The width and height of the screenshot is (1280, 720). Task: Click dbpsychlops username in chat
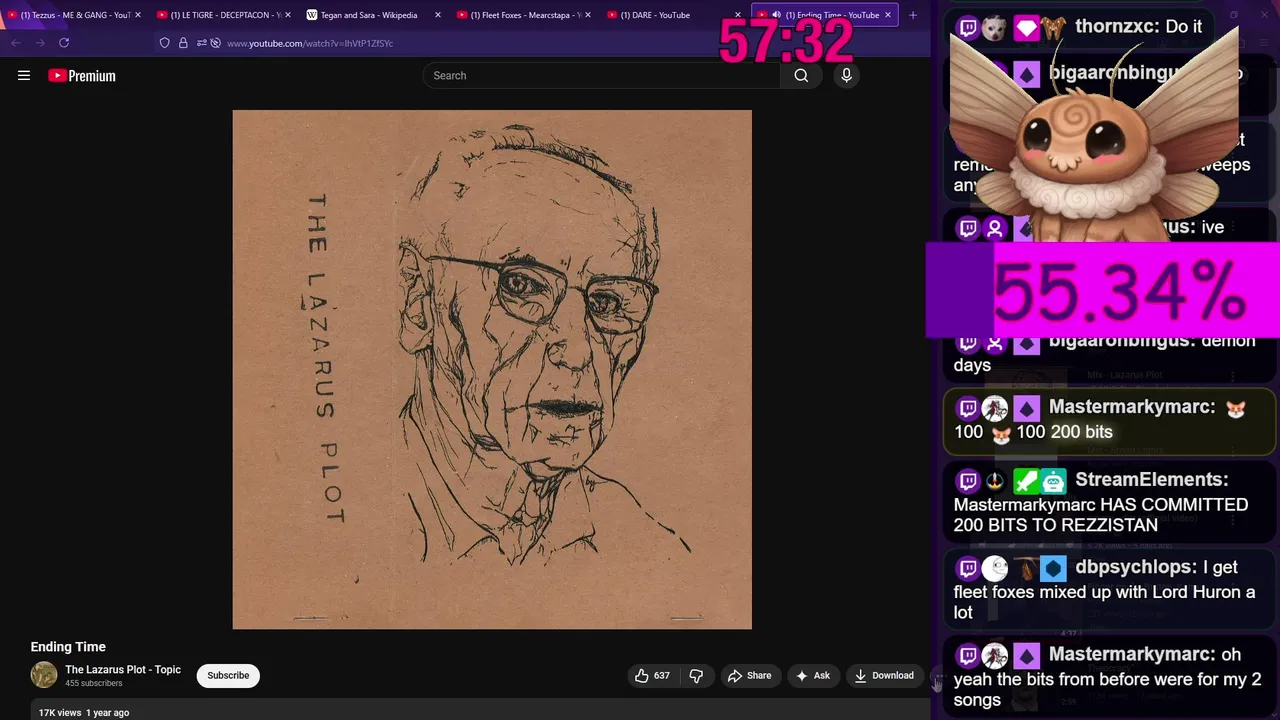click(1135, 567)
